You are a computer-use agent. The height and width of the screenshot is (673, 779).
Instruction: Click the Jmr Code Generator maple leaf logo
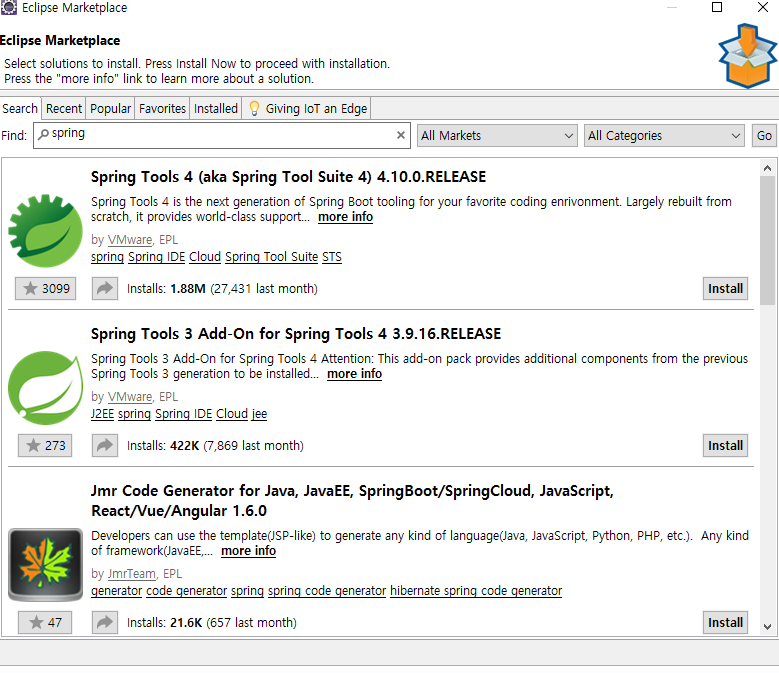[x=45, y=564]
